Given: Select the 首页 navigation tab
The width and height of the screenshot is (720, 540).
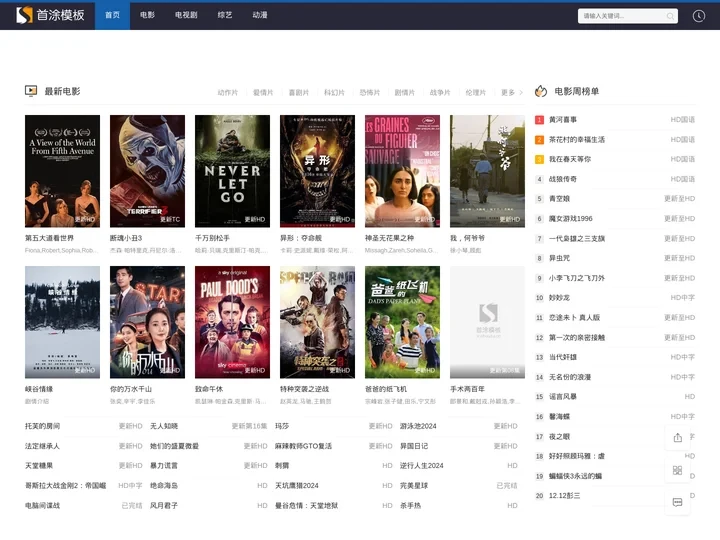Looking at the screenshot, I should pyautogui.click(x=112, y=15).
